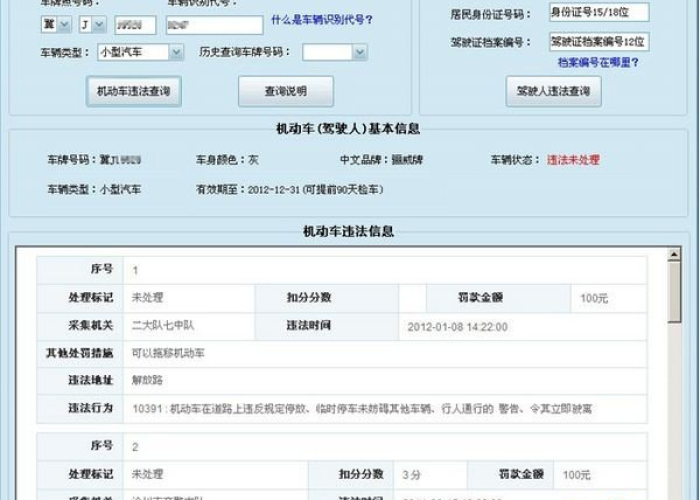The height and width of the screenshot is (500, 700).
Task: Select 未处理 status in record 1
Action: pyautogui.click(x=147, y=298)
